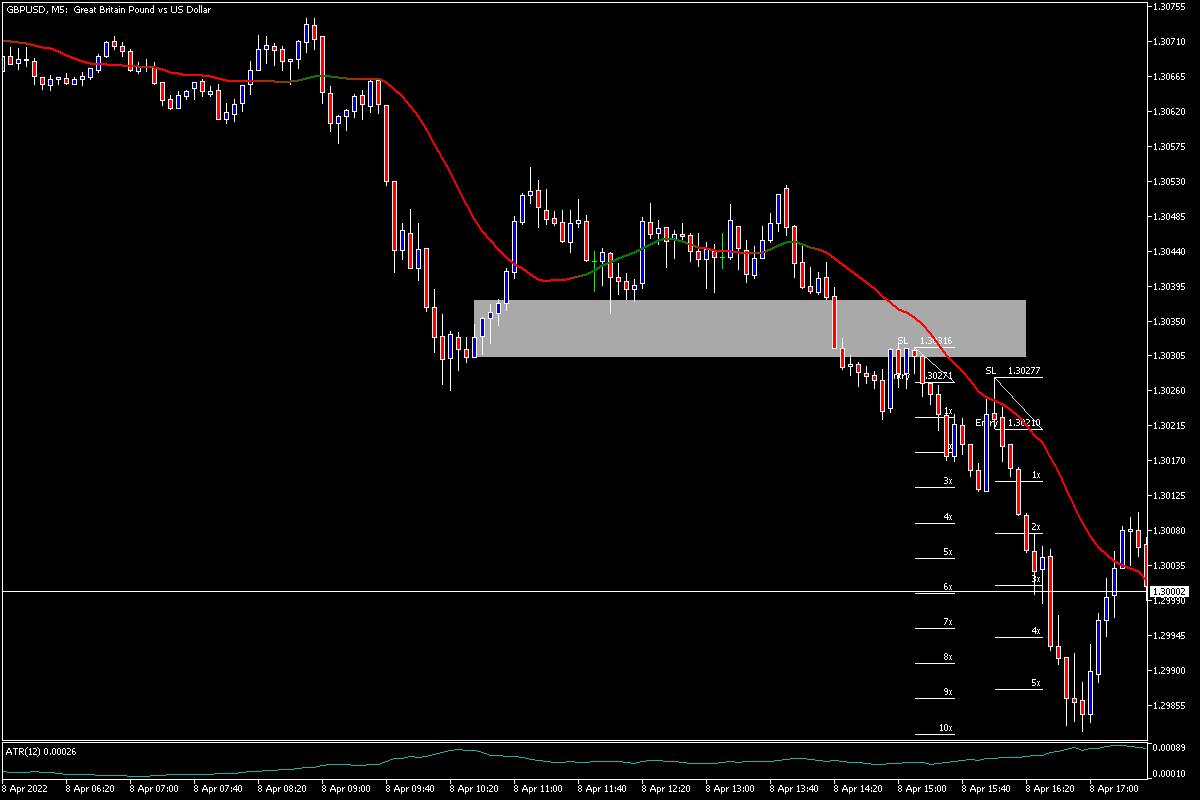This screenshot has width=1200, height=800.
Task: Click time axis label 8 Apr 13:00
Action: pos(729,788)
